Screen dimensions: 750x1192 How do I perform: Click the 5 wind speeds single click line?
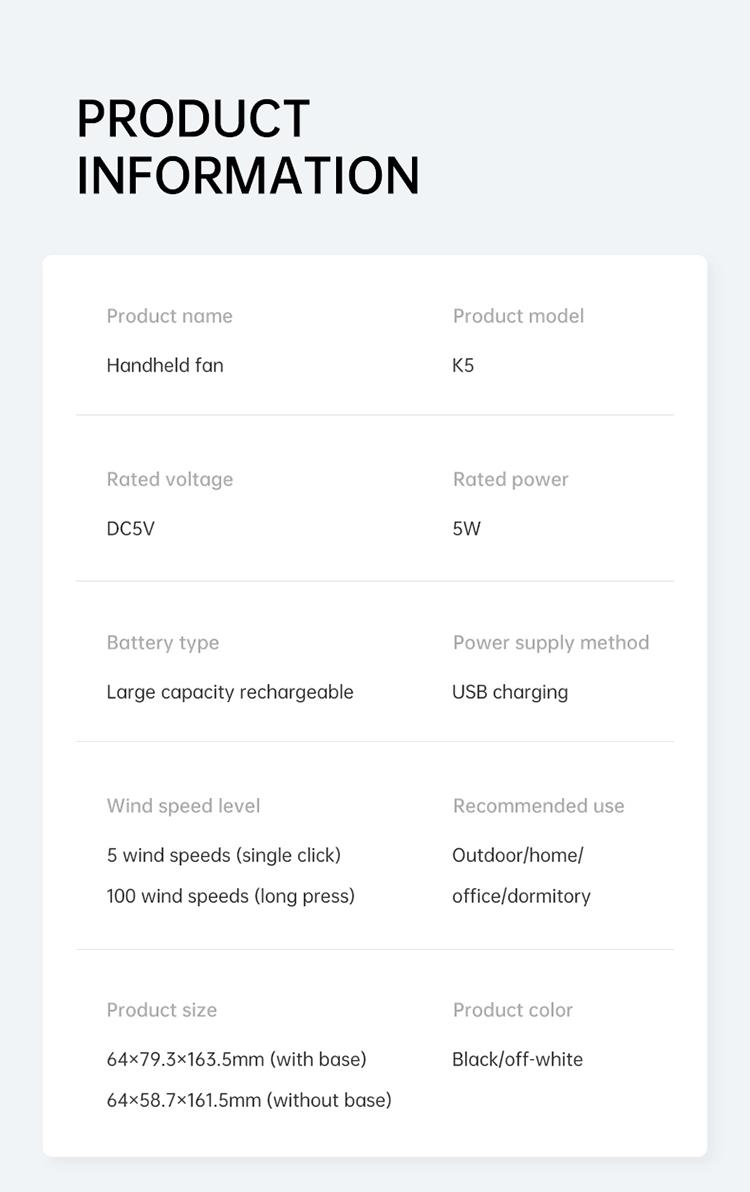tap(224, 855)
